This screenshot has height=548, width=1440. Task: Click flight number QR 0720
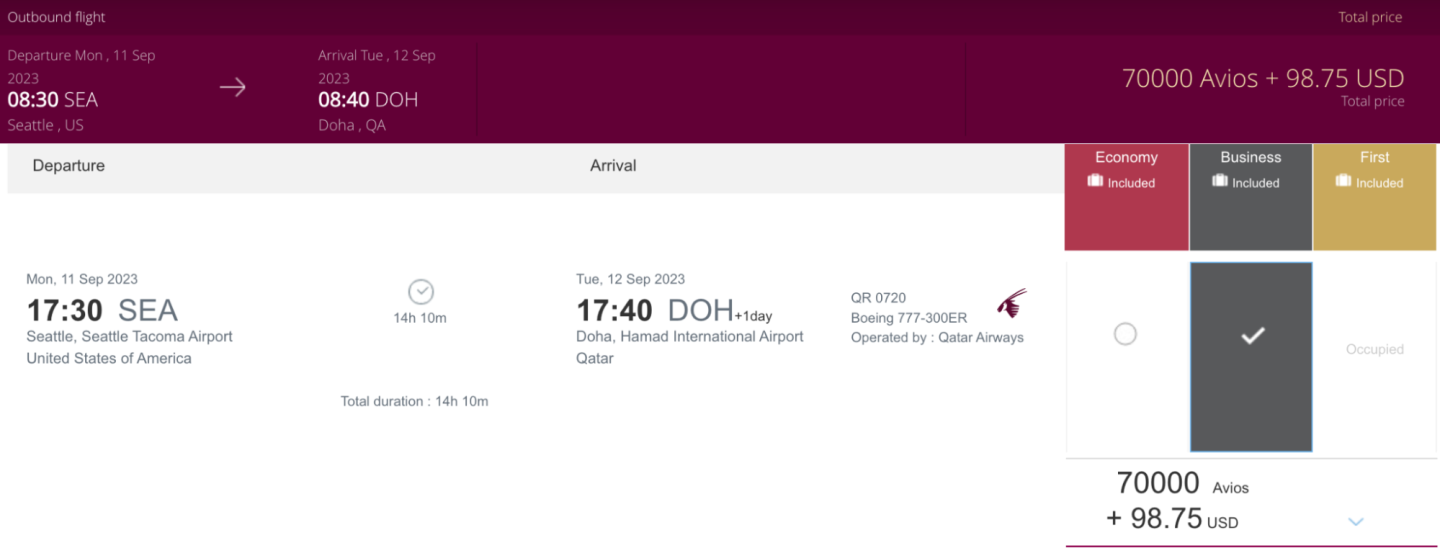[x=878, y=298]
